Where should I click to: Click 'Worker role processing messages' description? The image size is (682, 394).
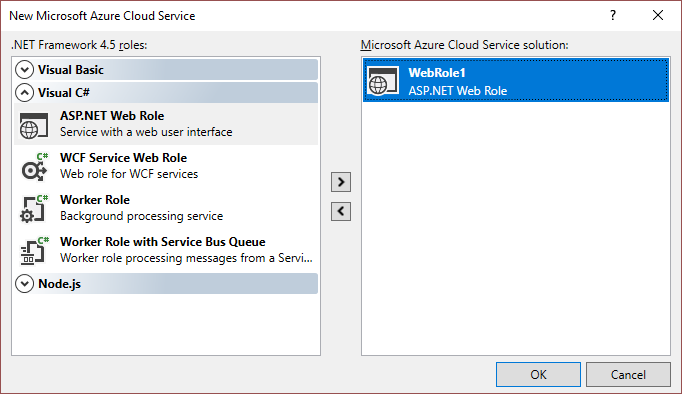(186, 258)
